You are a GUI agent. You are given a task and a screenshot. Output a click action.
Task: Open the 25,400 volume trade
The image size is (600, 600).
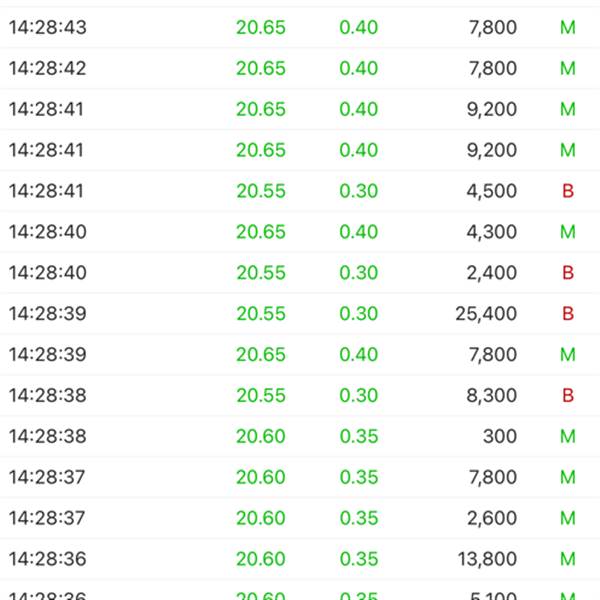coord(486,314)
